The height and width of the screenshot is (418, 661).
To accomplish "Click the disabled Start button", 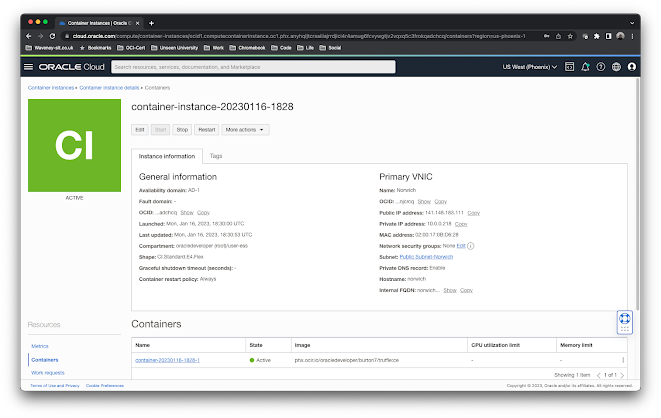I will tap(161, 130).
